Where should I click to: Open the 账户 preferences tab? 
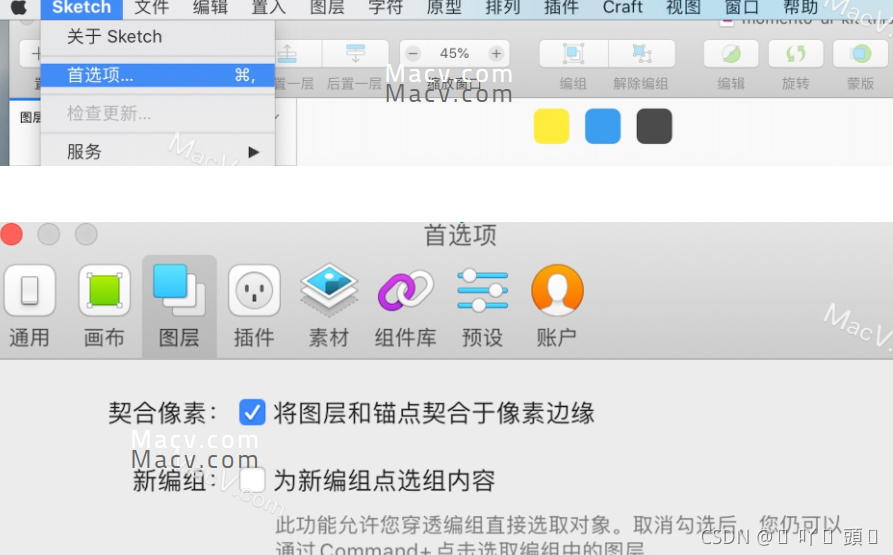coord(557,306)
